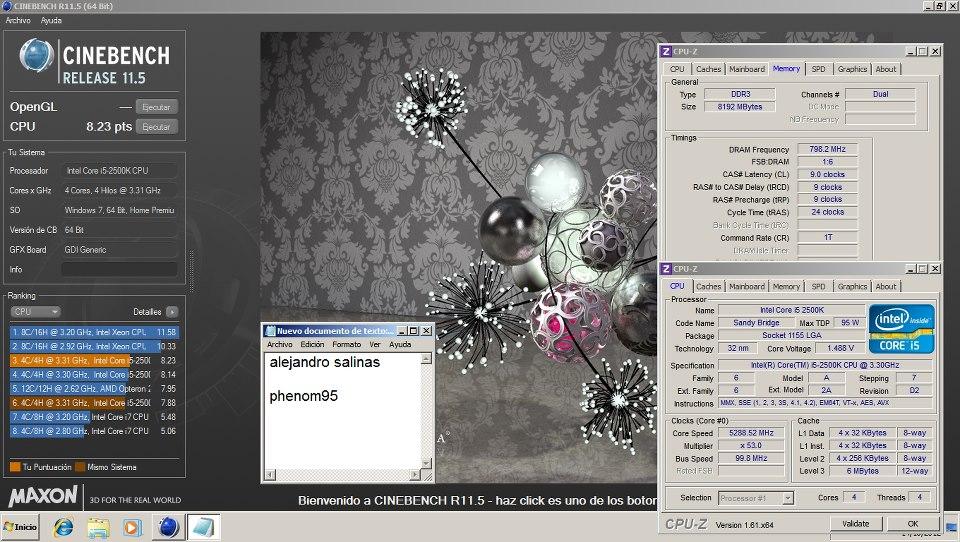Click the Notepad vertical scrollbar up arrow
The height and width of the screenshot is (542, 960).
426,359
